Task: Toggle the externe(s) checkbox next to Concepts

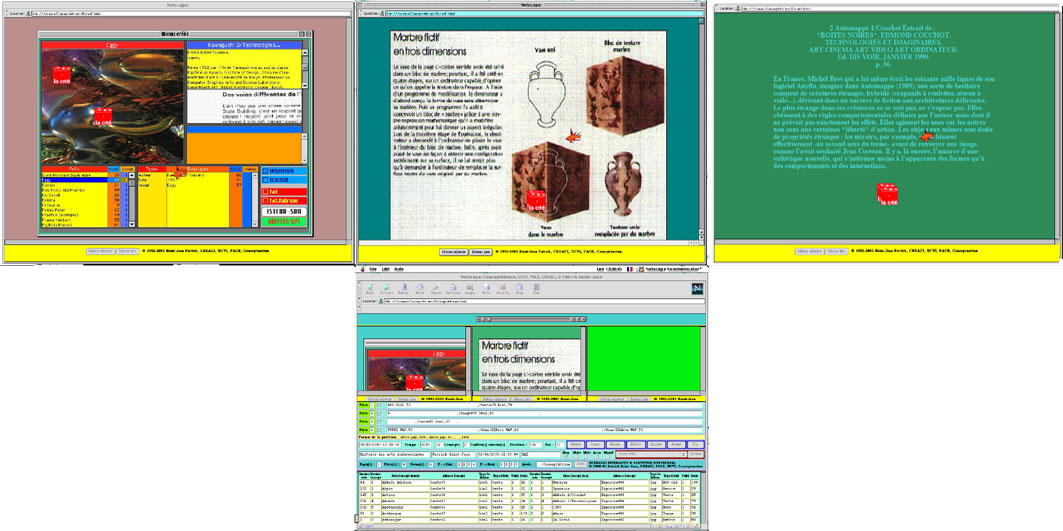Action: point(466,445)
